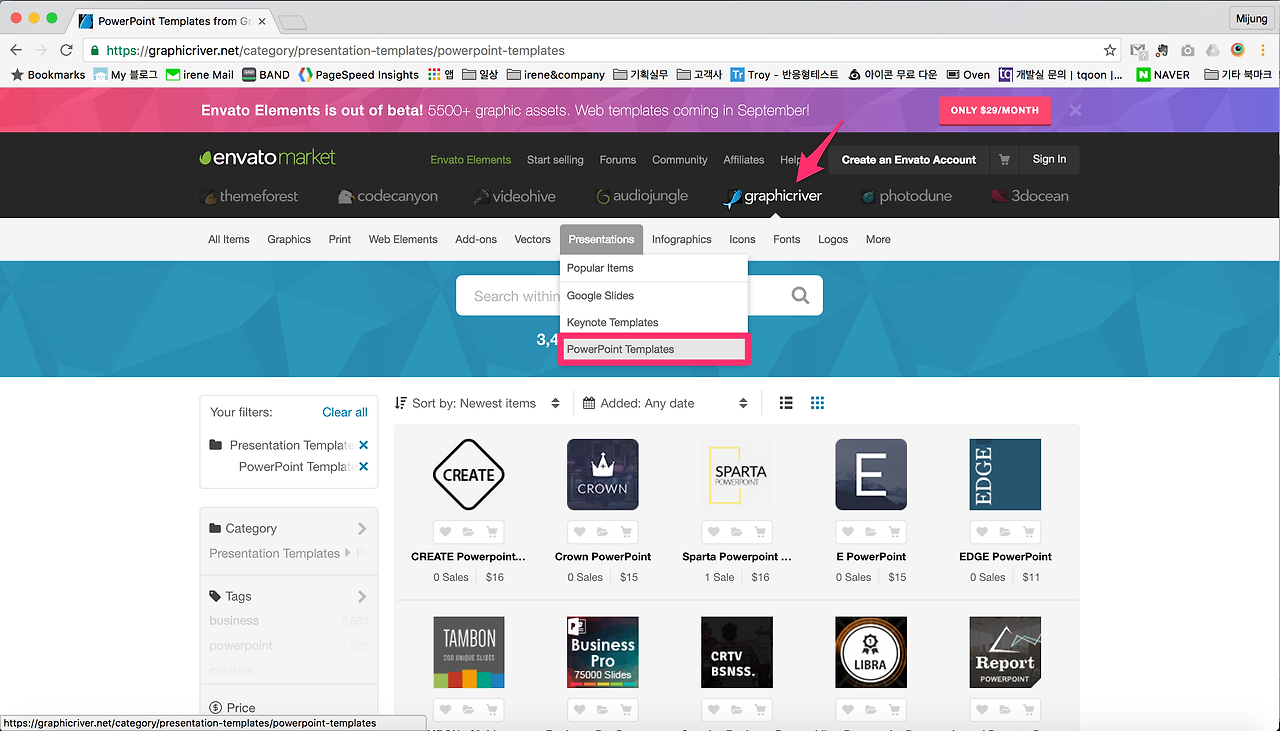Open the irene Mail bookmark
The image size is (1280, 731).
(x=200, y=75)
